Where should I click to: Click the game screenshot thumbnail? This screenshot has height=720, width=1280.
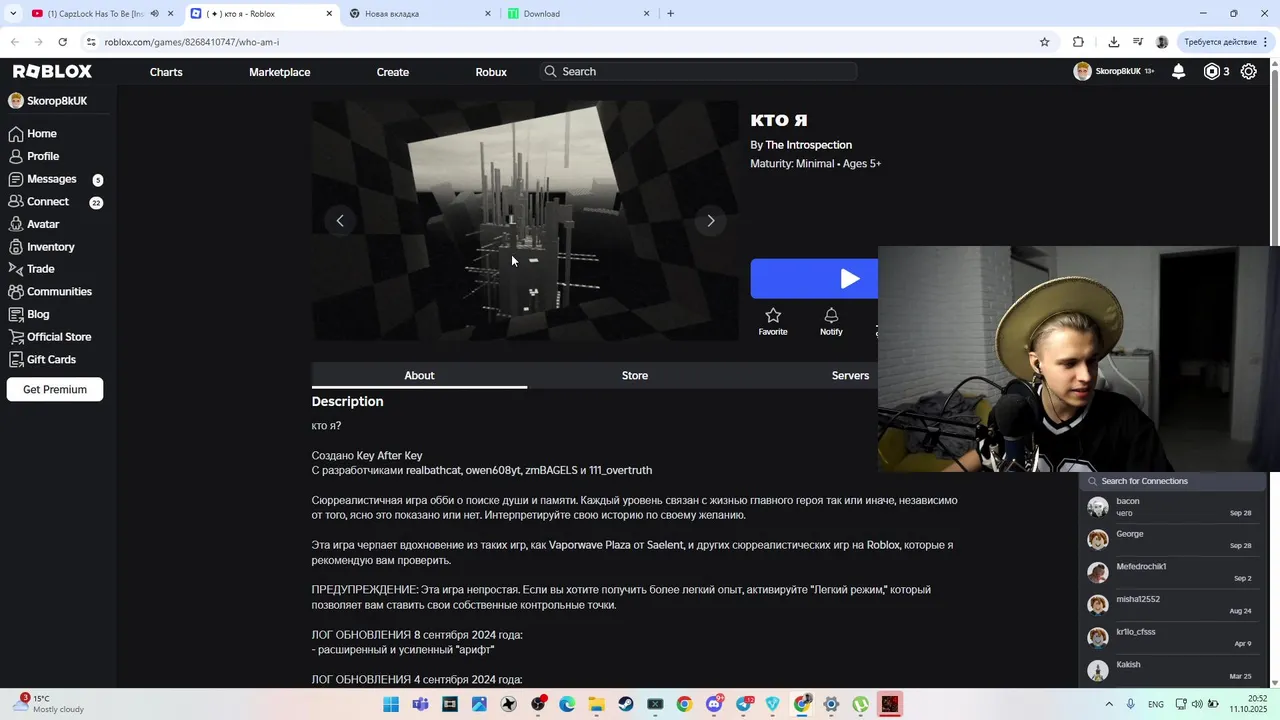pyautogui.click(x=525, y=221)
